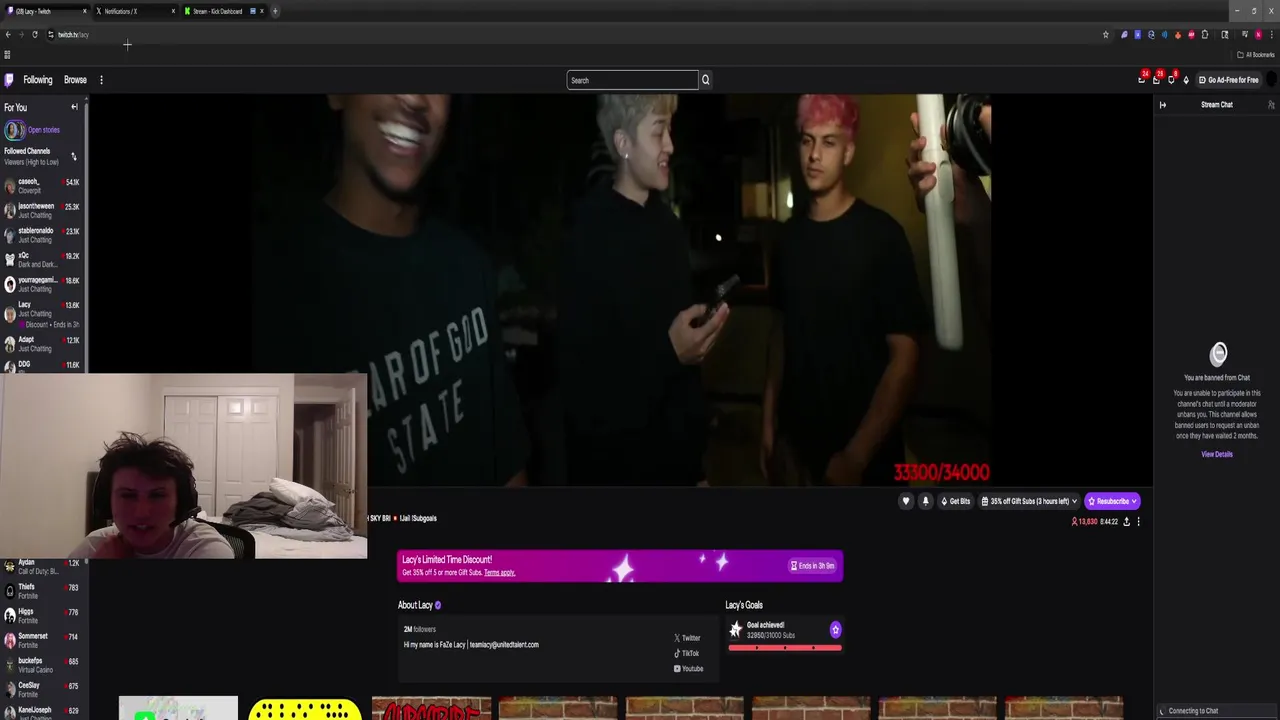This screenshot has height=720, width=1280.
Task: Open the All Bookmarks folder
Action: tap(1256, 55)
